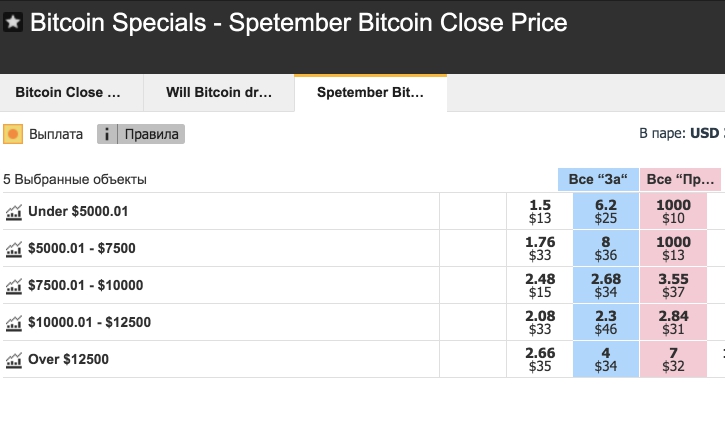Screen dimensions: 725x426
Task: Open graph icon for $5000.01 - $7500
Action: [x=14, y=249]
